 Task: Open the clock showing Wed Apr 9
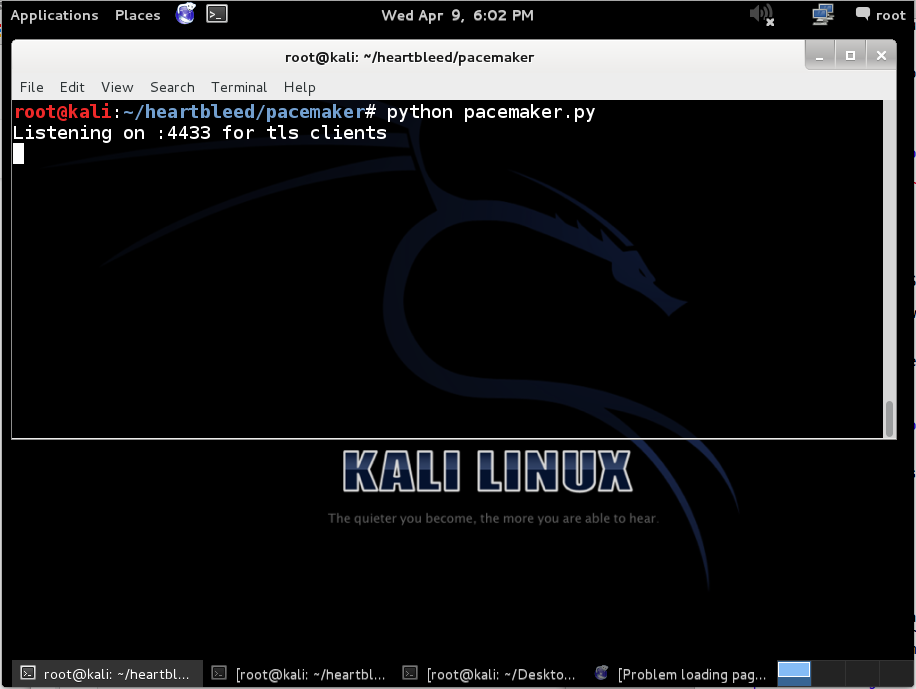[457, 15]
